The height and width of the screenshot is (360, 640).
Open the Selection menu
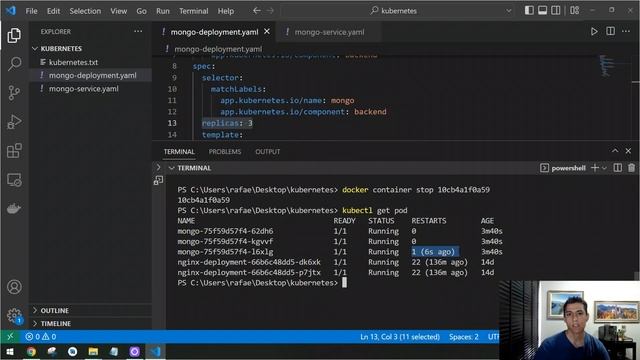point(85,11)
